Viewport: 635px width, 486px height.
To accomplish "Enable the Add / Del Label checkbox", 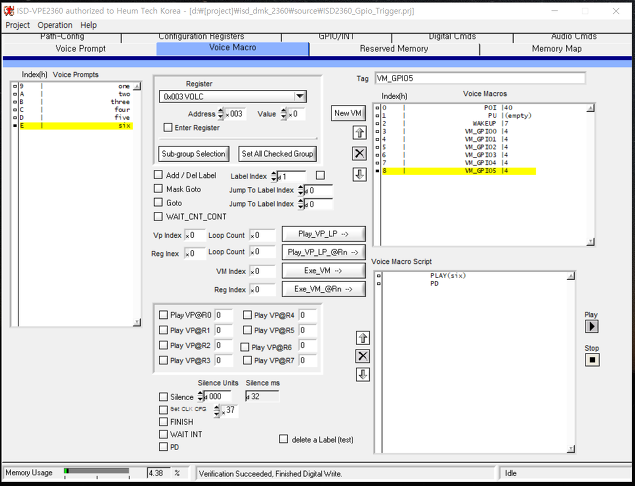I will (x=158, y=175).
